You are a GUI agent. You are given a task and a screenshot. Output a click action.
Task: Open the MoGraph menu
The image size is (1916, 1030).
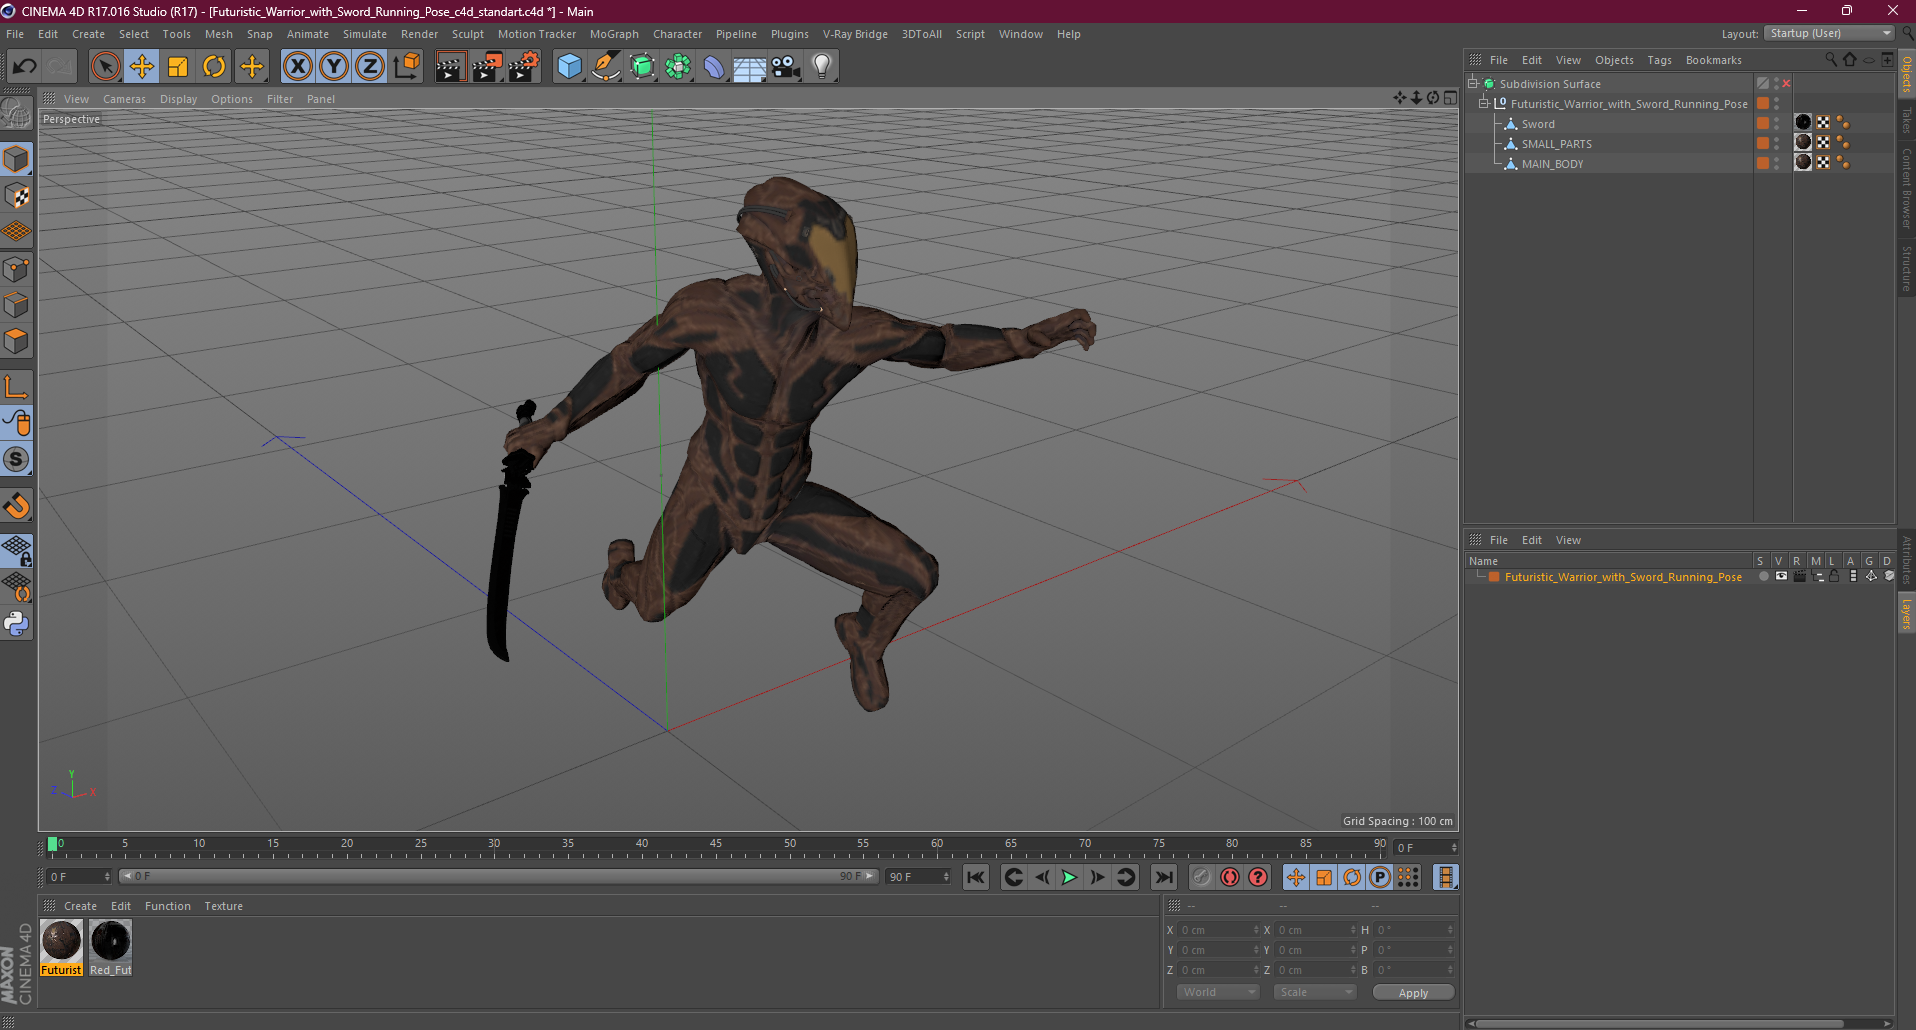(x=614, y=34)
